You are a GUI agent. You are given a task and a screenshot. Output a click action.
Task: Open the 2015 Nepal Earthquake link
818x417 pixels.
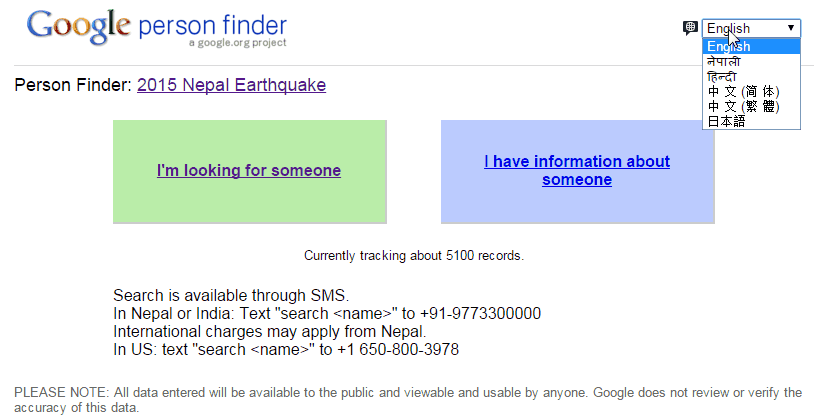[x=231, y=85]
